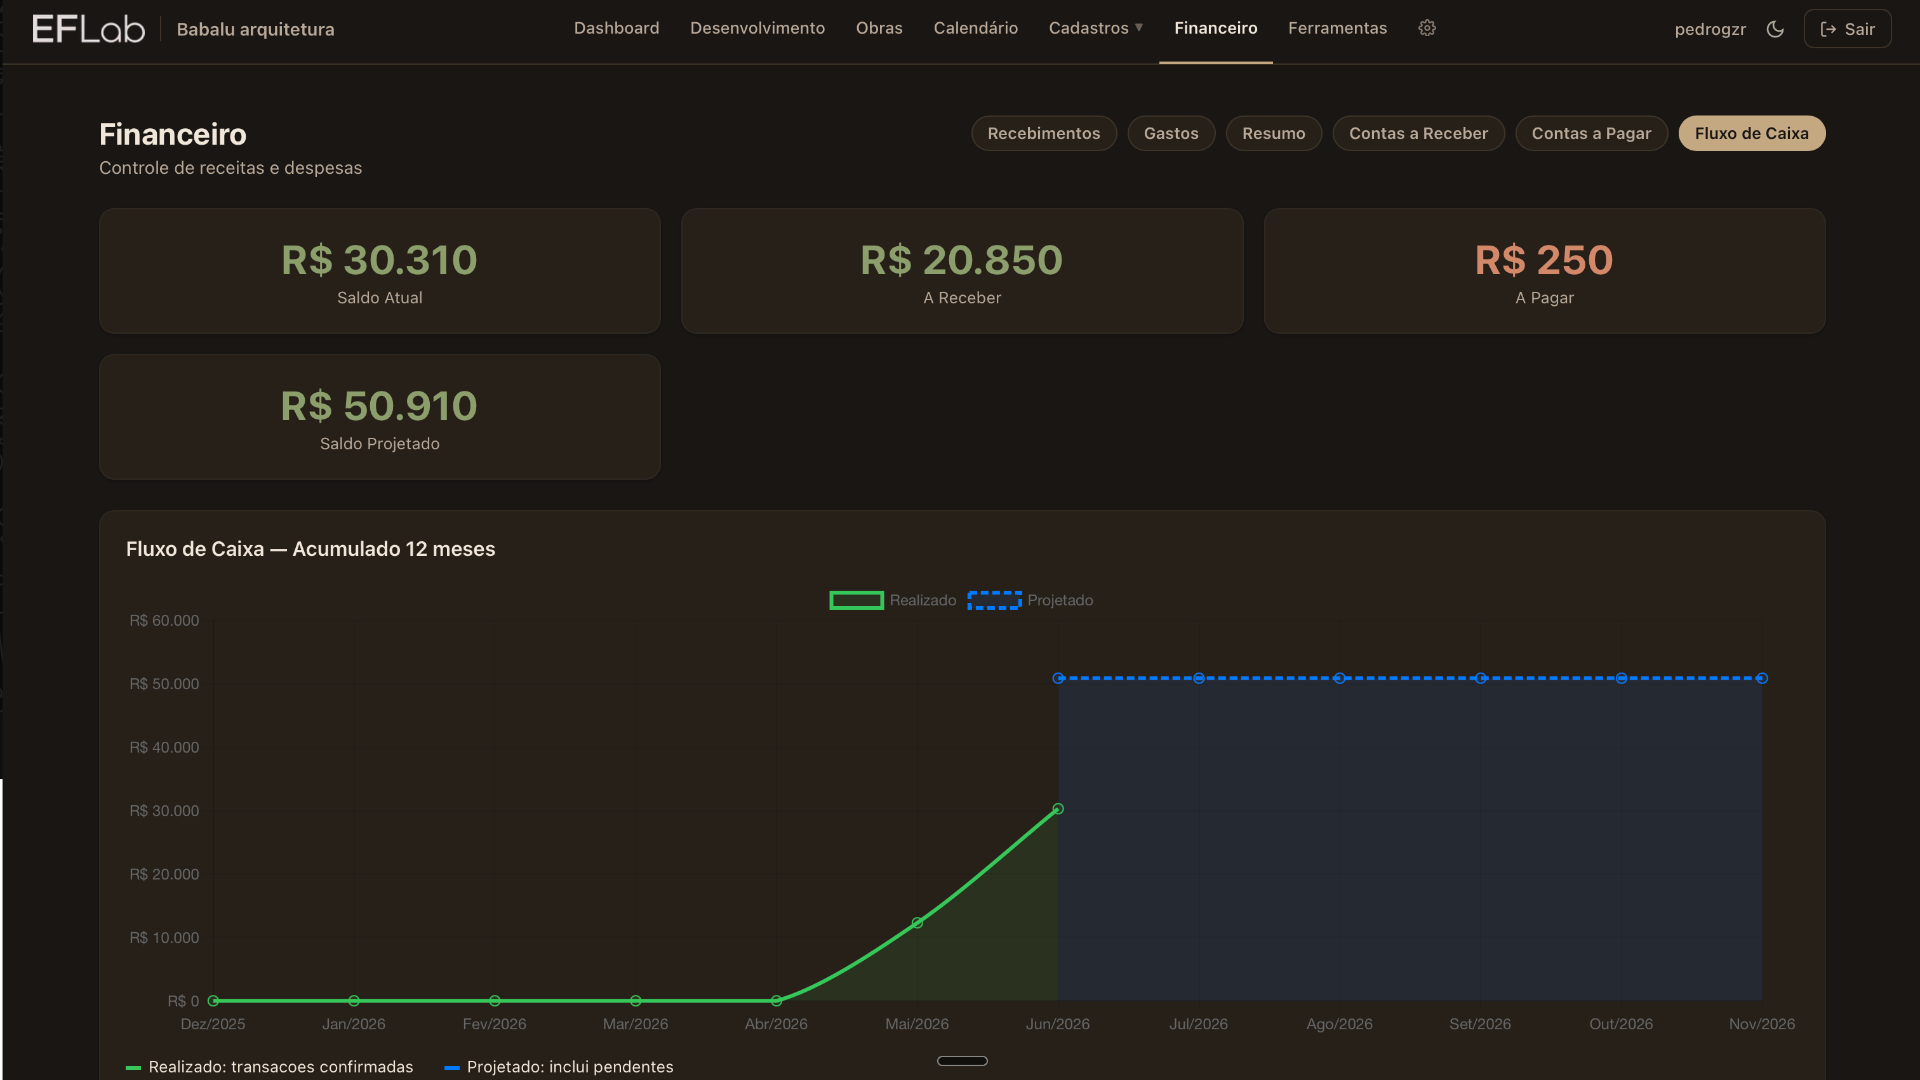1920x1080 pixels.
Task: Click the Dez/2025 Realizado data point
Action: [x=213, y=1000]
